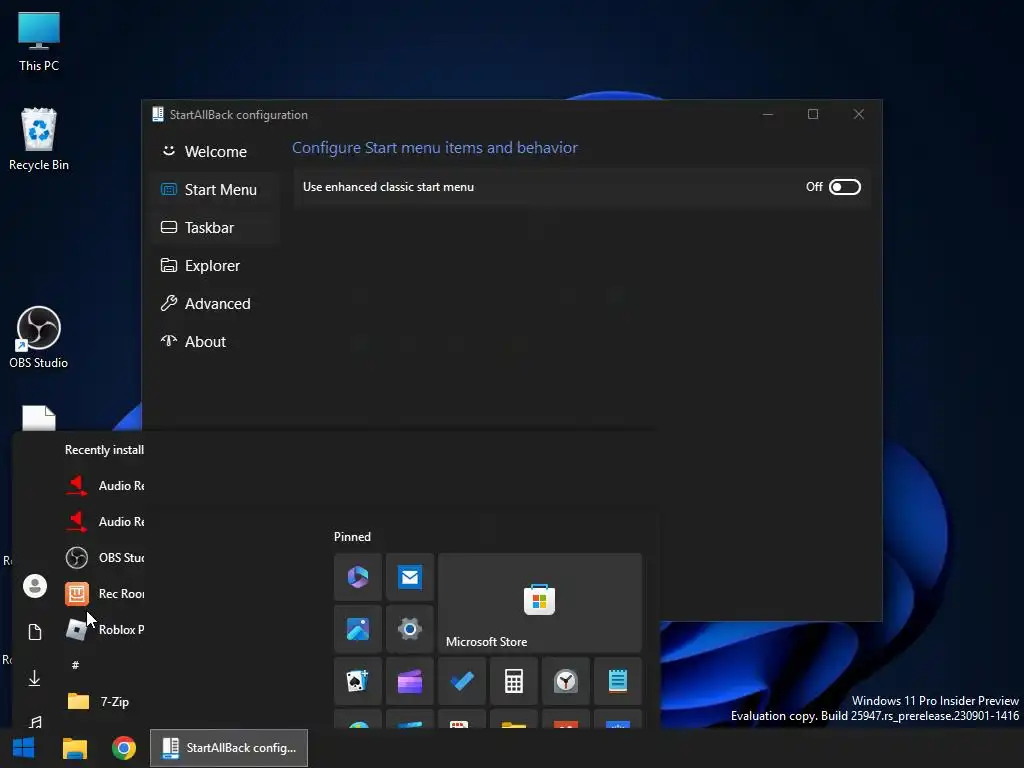This screenshot has width=1024, height=768.
Task: Select the Start Menu section
Action: pos(216,189)
